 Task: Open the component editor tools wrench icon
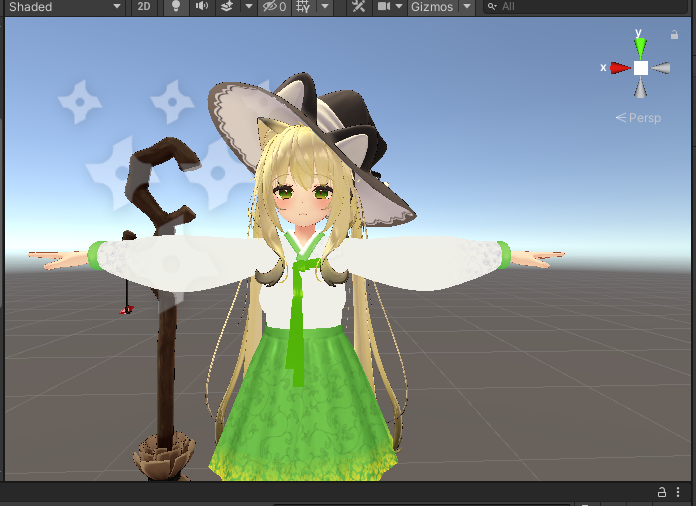pyautogui.click(x=358, y=7)
